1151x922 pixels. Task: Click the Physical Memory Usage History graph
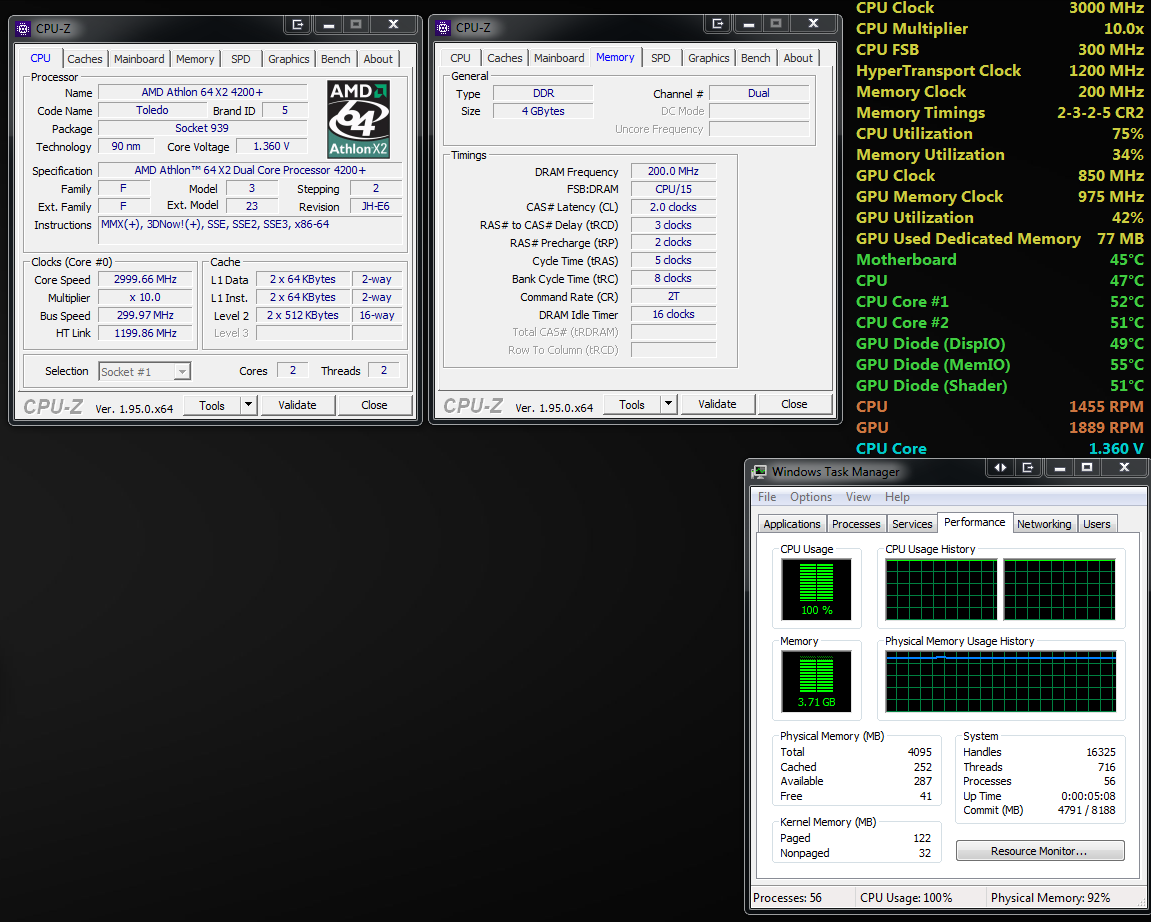1001,681
